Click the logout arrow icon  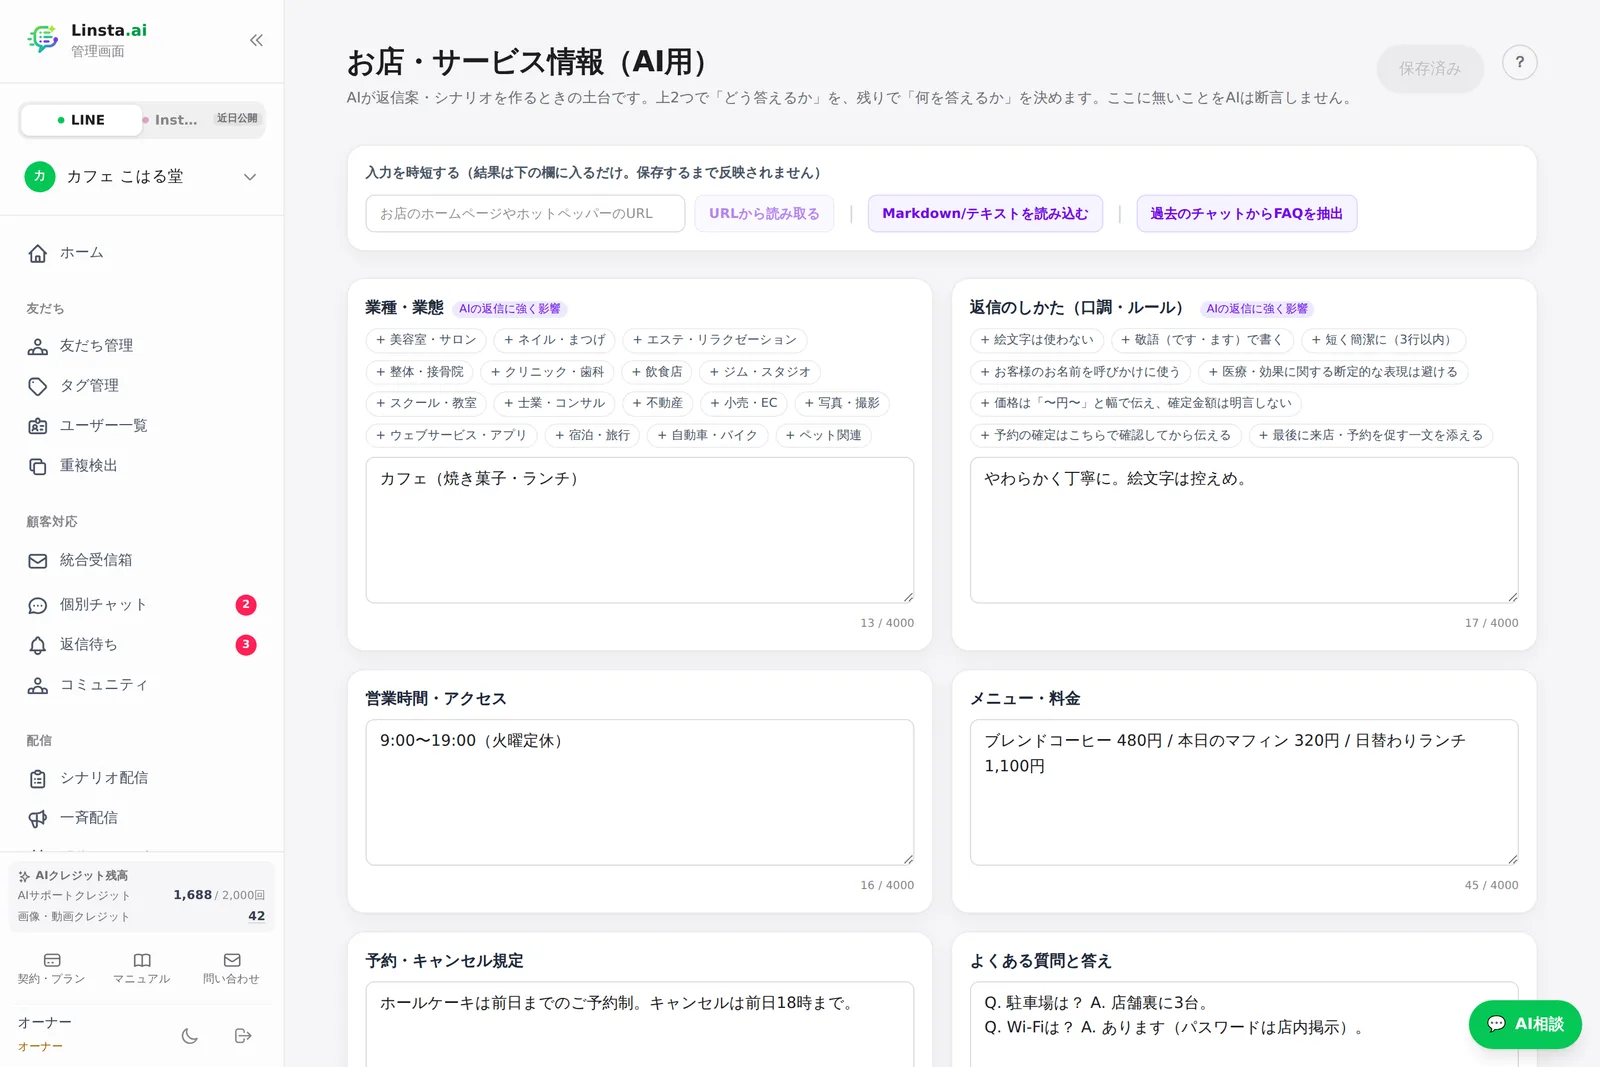click(x=243, y=1036)
